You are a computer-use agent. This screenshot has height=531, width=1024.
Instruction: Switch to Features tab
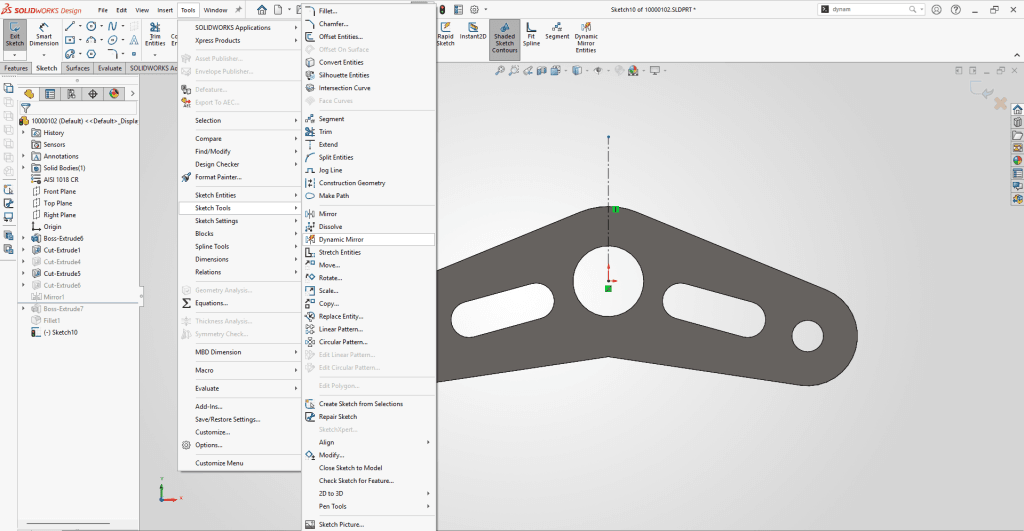(x=16, y=68)
